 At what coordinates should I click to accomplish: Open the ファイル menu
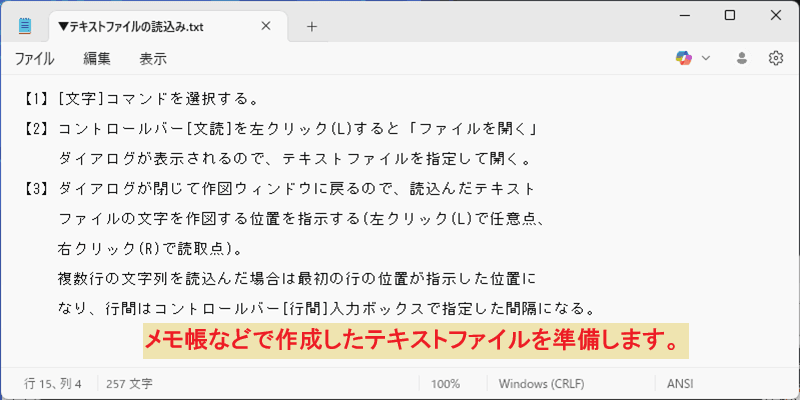[34, 59]
